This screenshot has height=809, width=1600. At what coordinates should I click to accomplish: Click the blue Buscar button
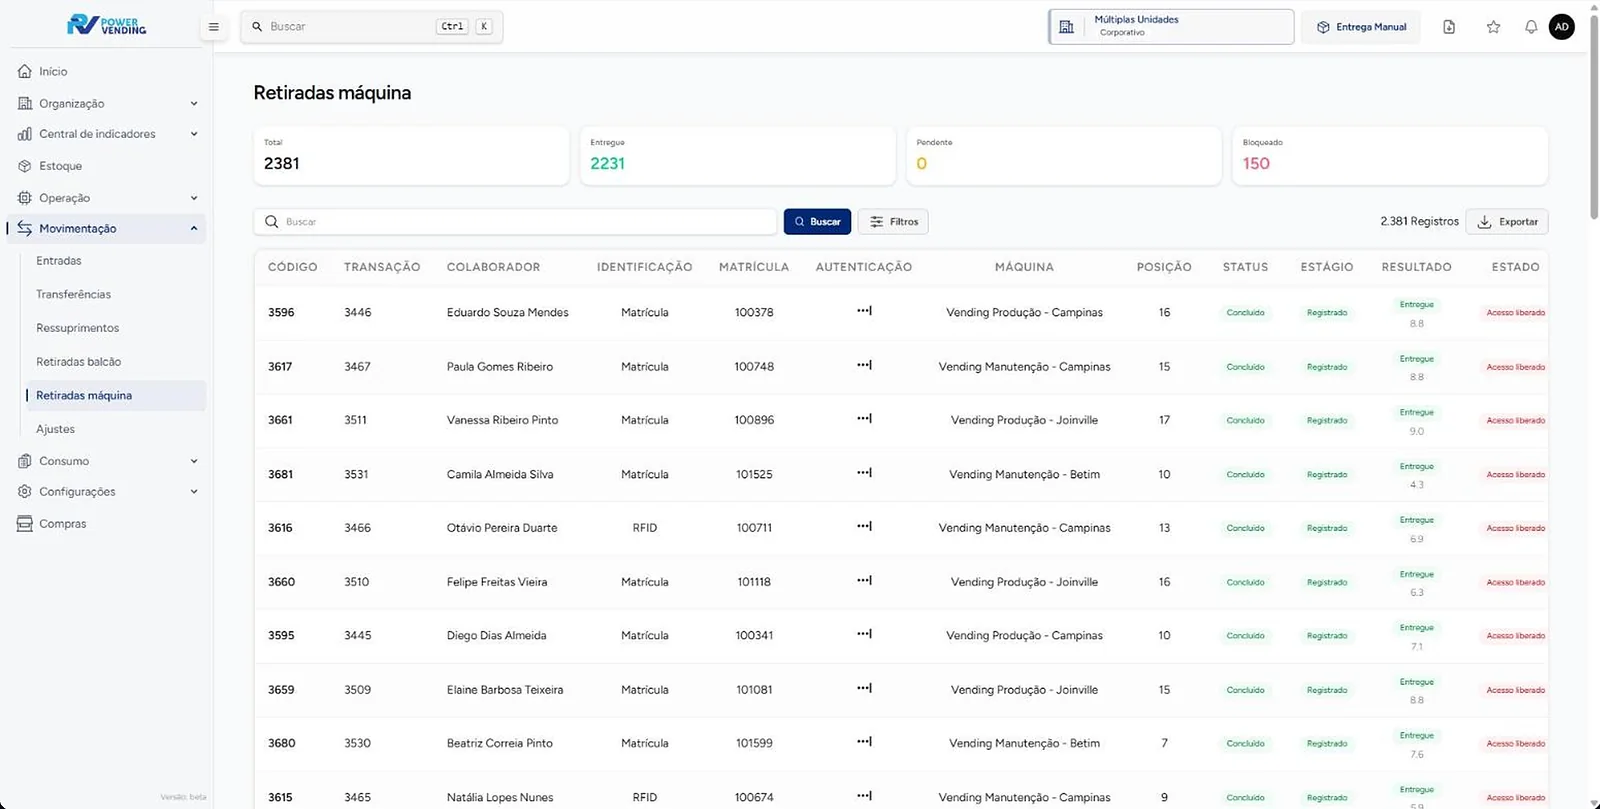click(817, 222)
